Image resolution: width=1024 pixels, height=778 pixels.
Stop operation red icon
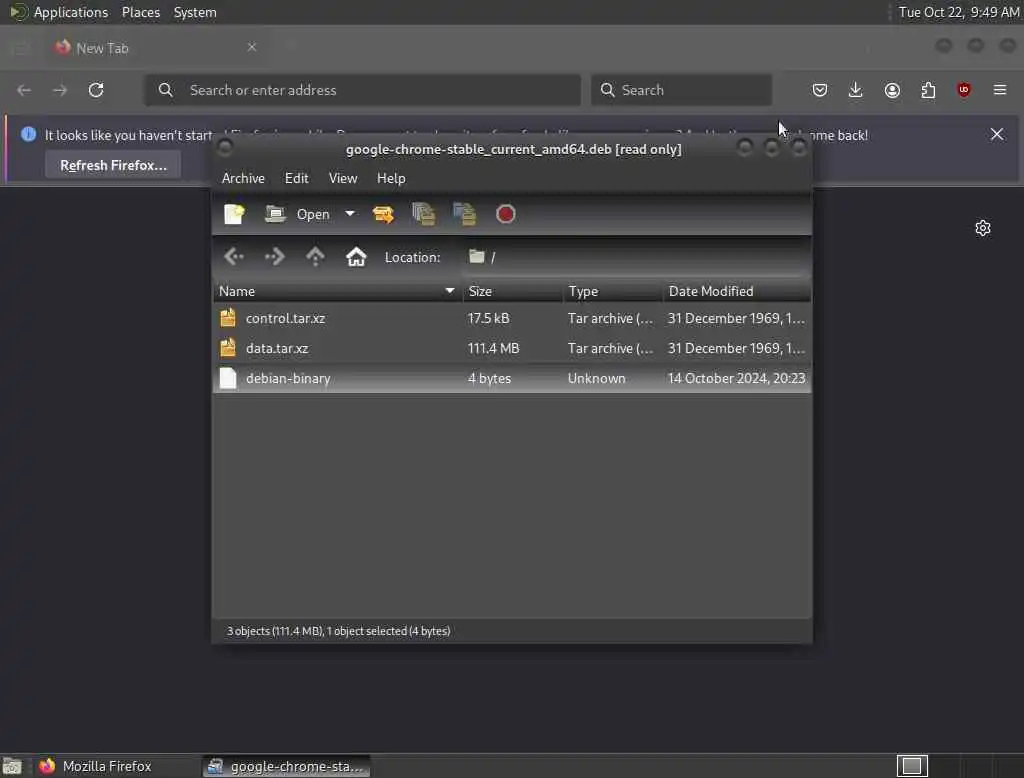click(x=505, y=214)
